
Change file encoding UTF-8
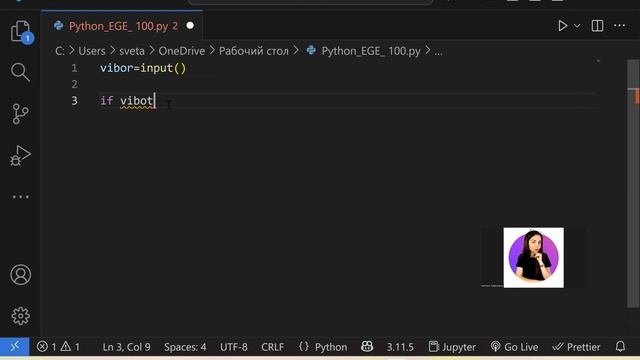pos(233,347)
